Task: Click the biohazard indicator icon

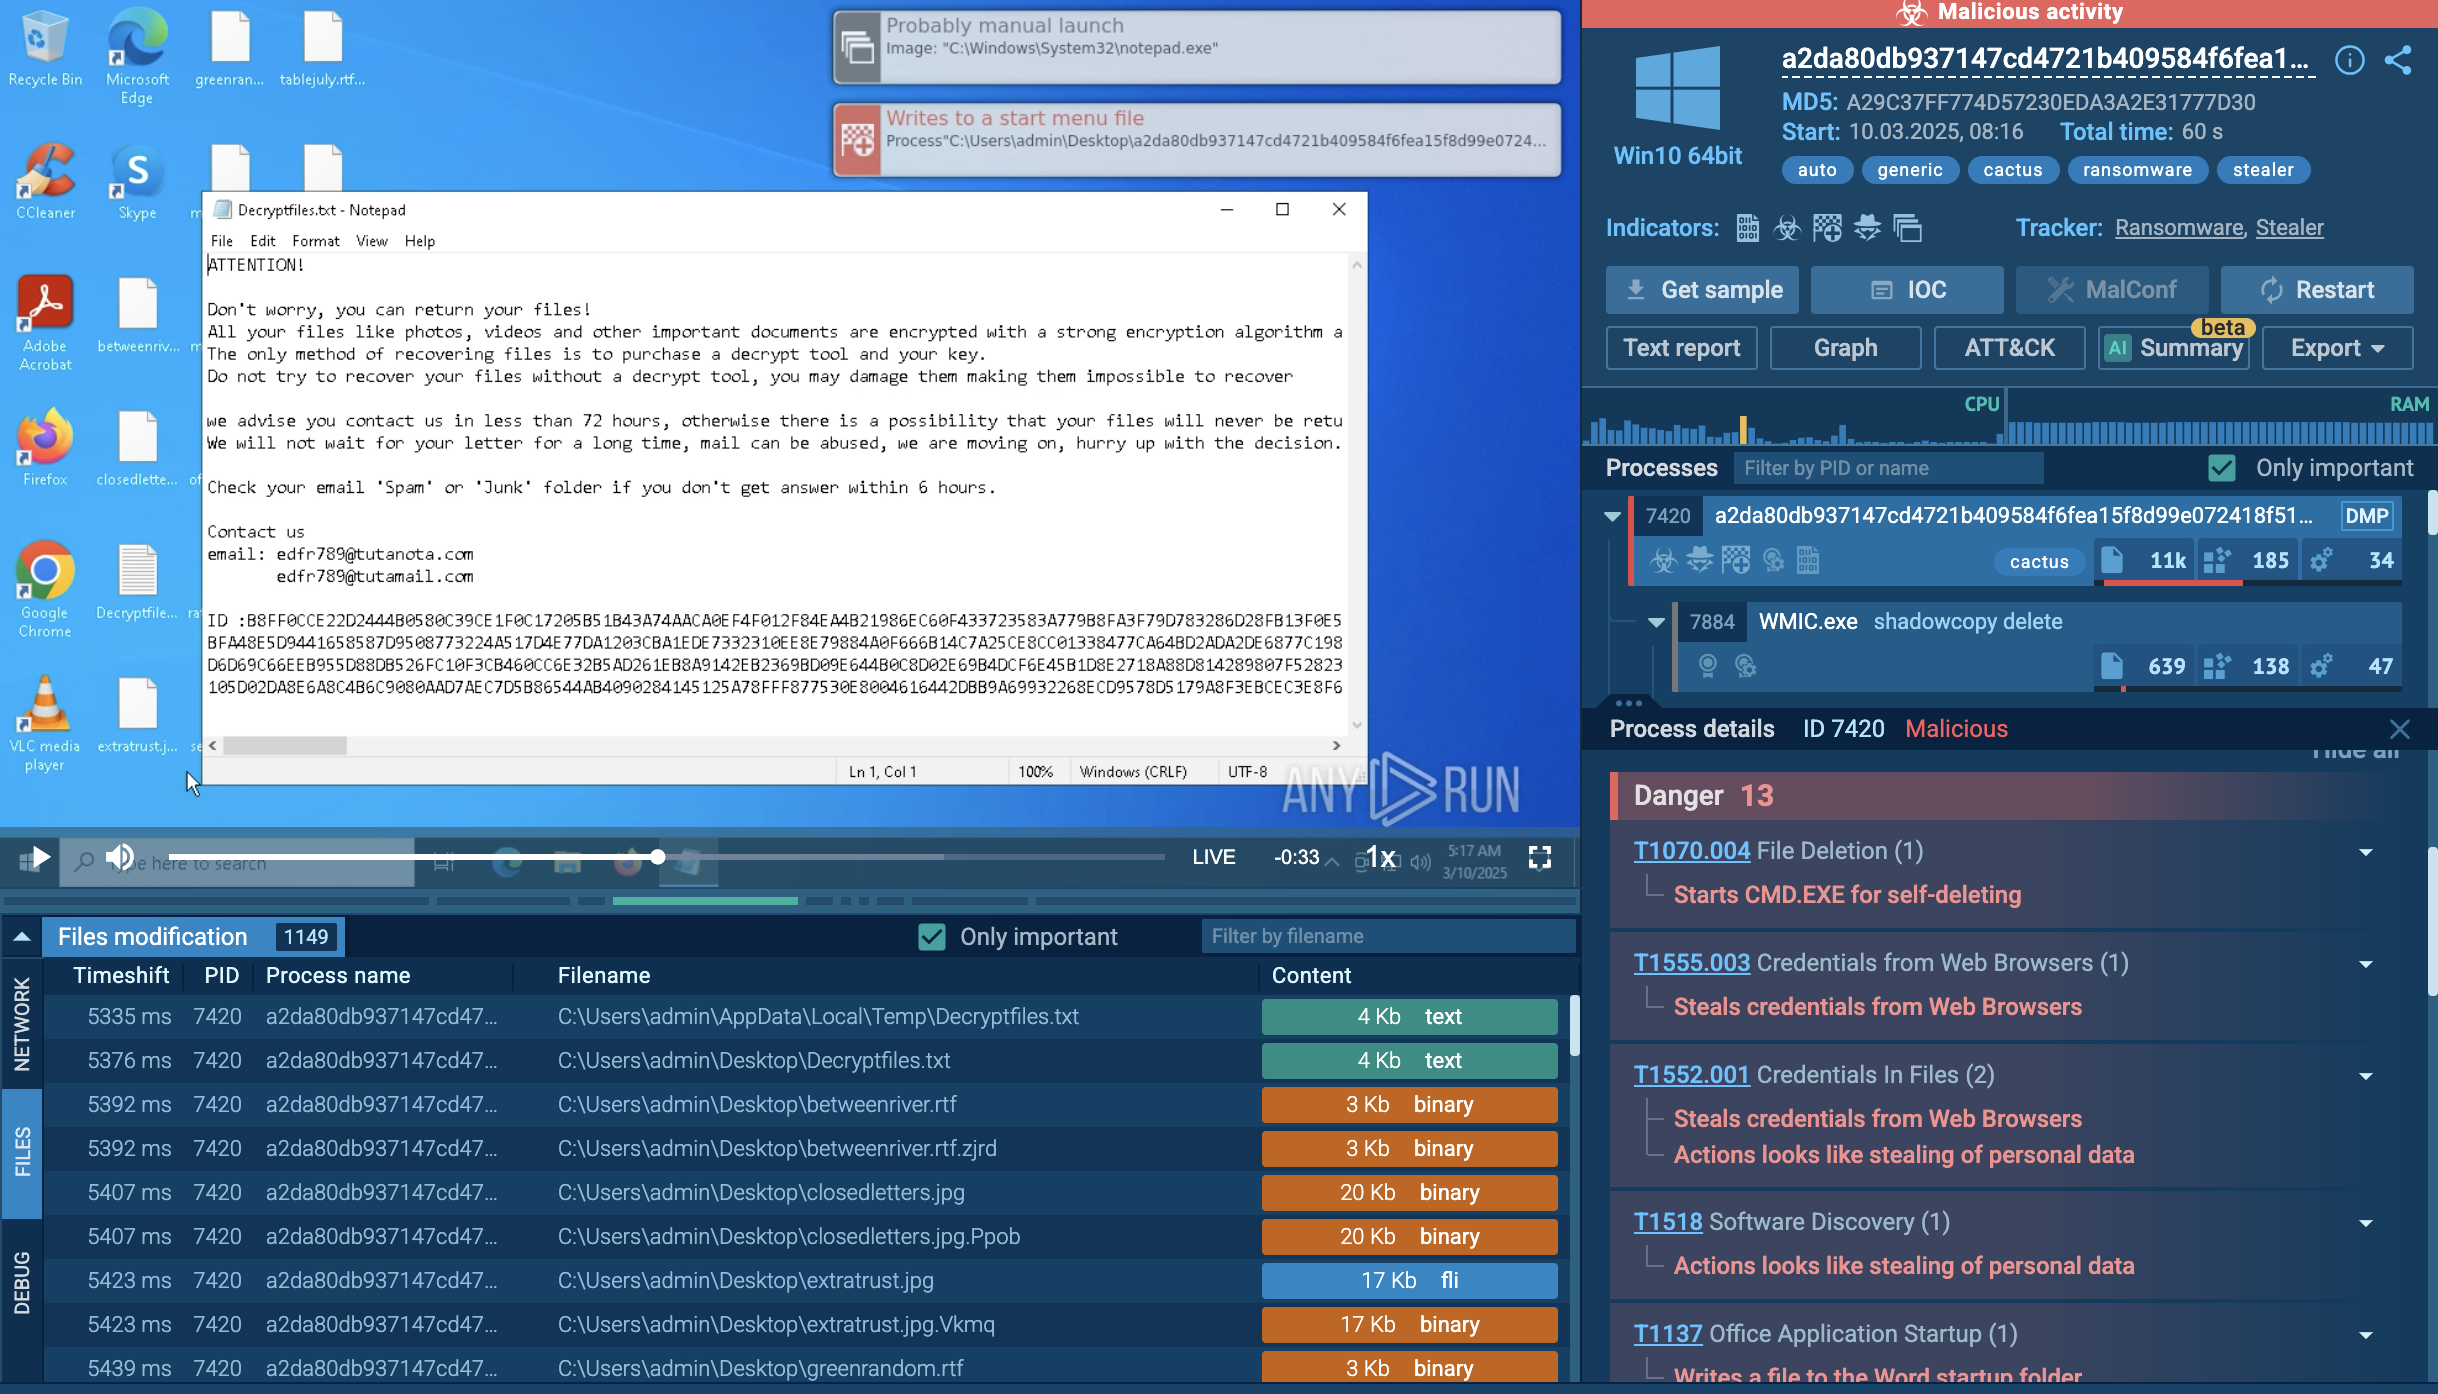Action: click(1787, 228)
